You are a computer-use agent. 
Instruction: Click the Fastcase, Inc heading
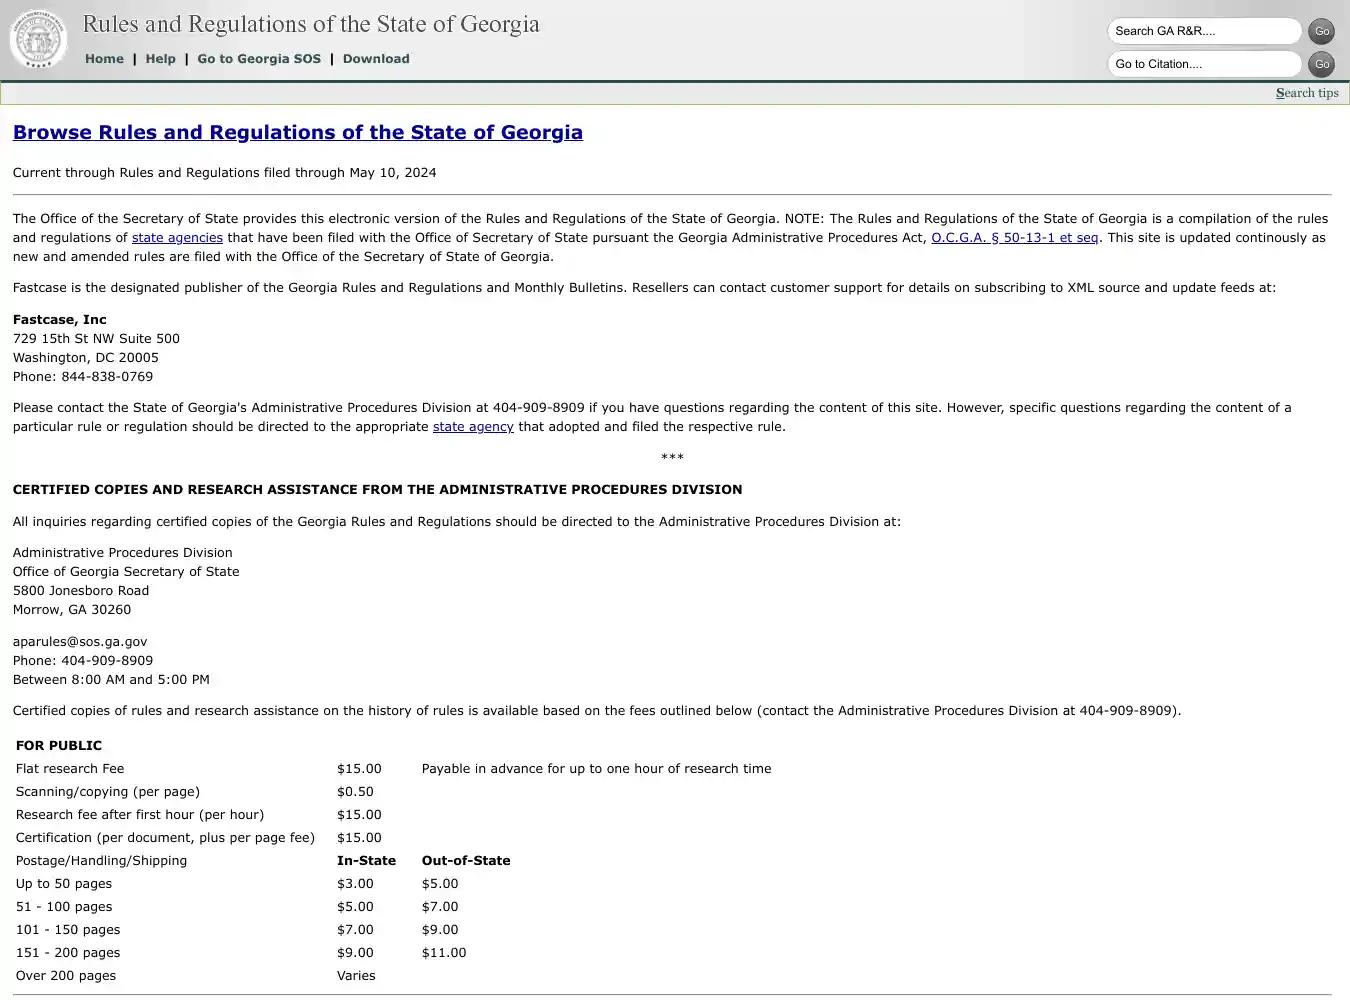pyautogui.click(x=59, y=320)
